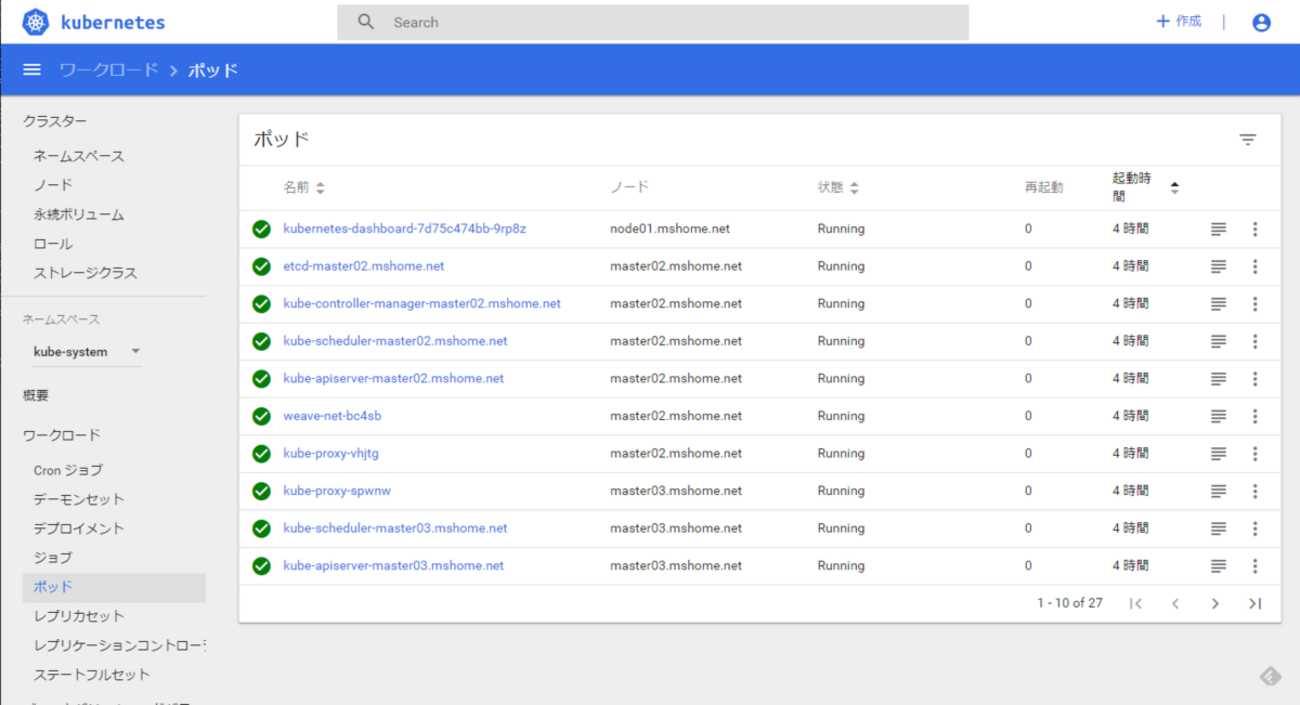Open actions menu for kube-proxy-spwnw
The height and width of the screenshot is (705, 1300).
click(x=1255, y=491)
